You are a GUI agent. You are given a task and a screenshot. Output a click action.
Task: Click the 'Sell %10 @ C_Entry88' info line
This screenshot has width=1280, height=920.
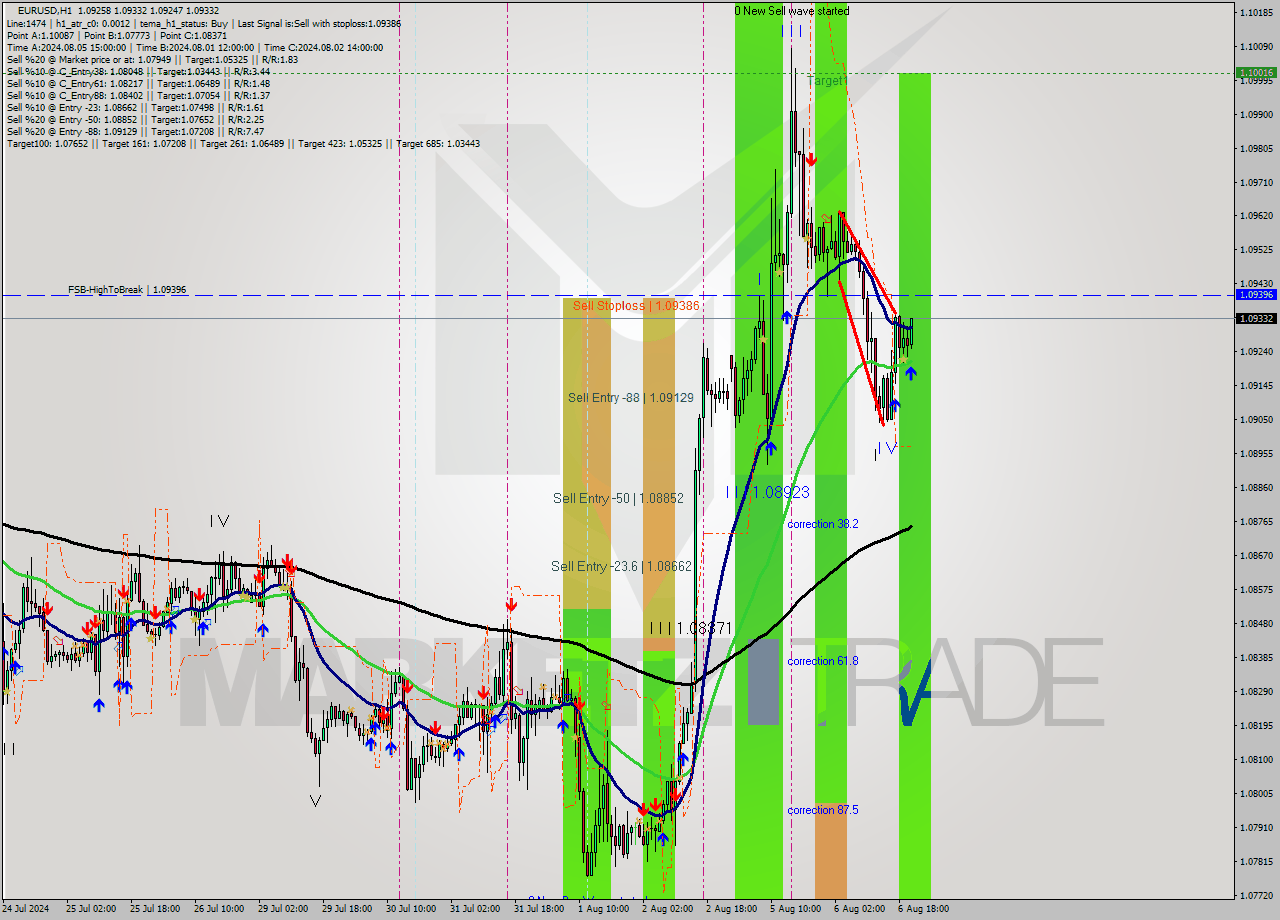click(x=138, y=95)
